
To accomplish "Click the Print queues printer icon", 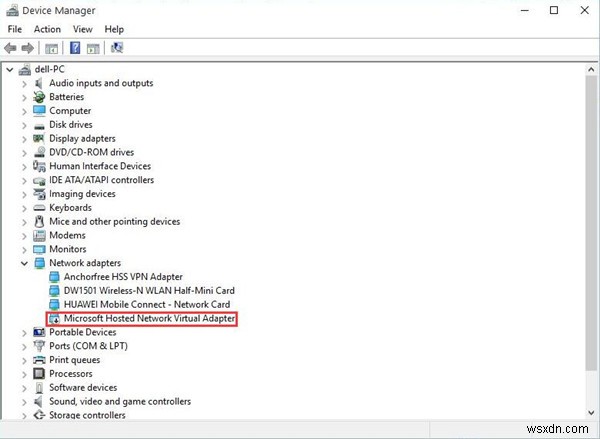I will (39, 360).
